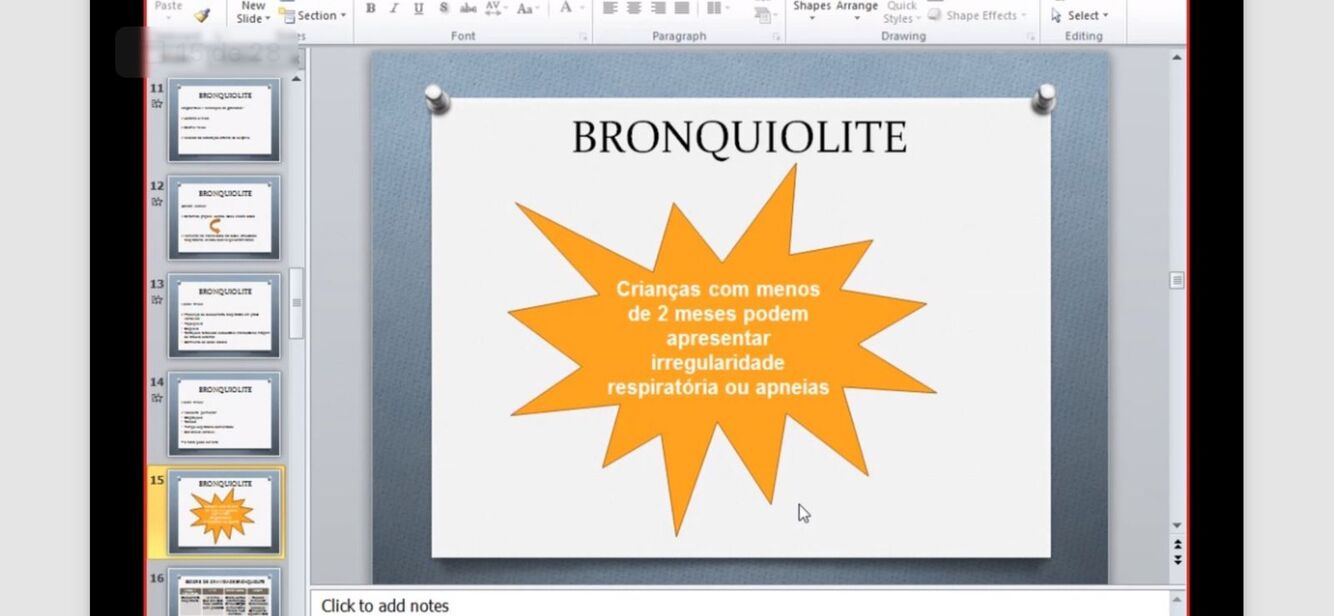Viewport: 1334px width, 616px height.
Task: Select slide 14 thumbnail
Action: pos(224,413)
